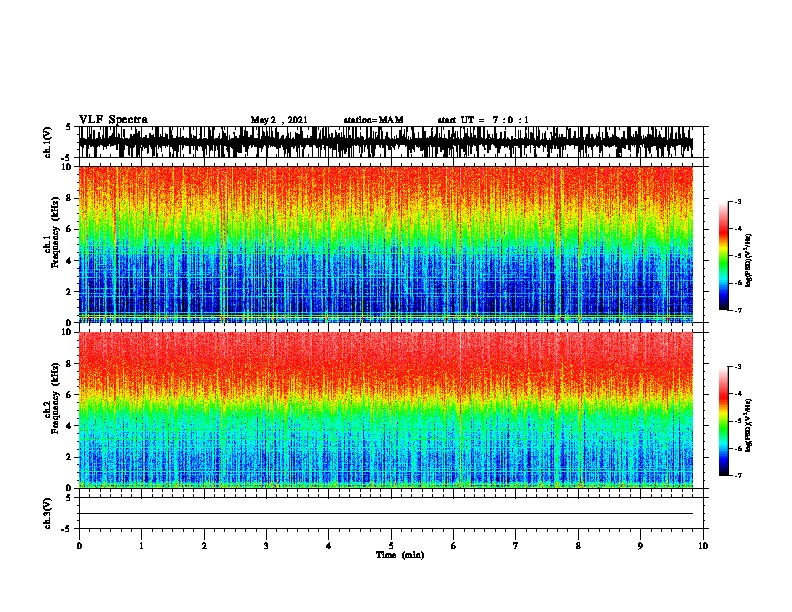Click the "-5" tick on ch.3(V) axis

[x=67, y=529]
